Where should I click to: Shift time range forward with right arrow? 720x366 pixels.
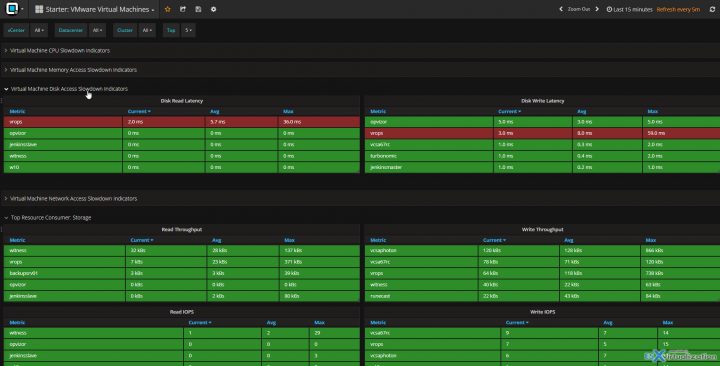(597, 9)
